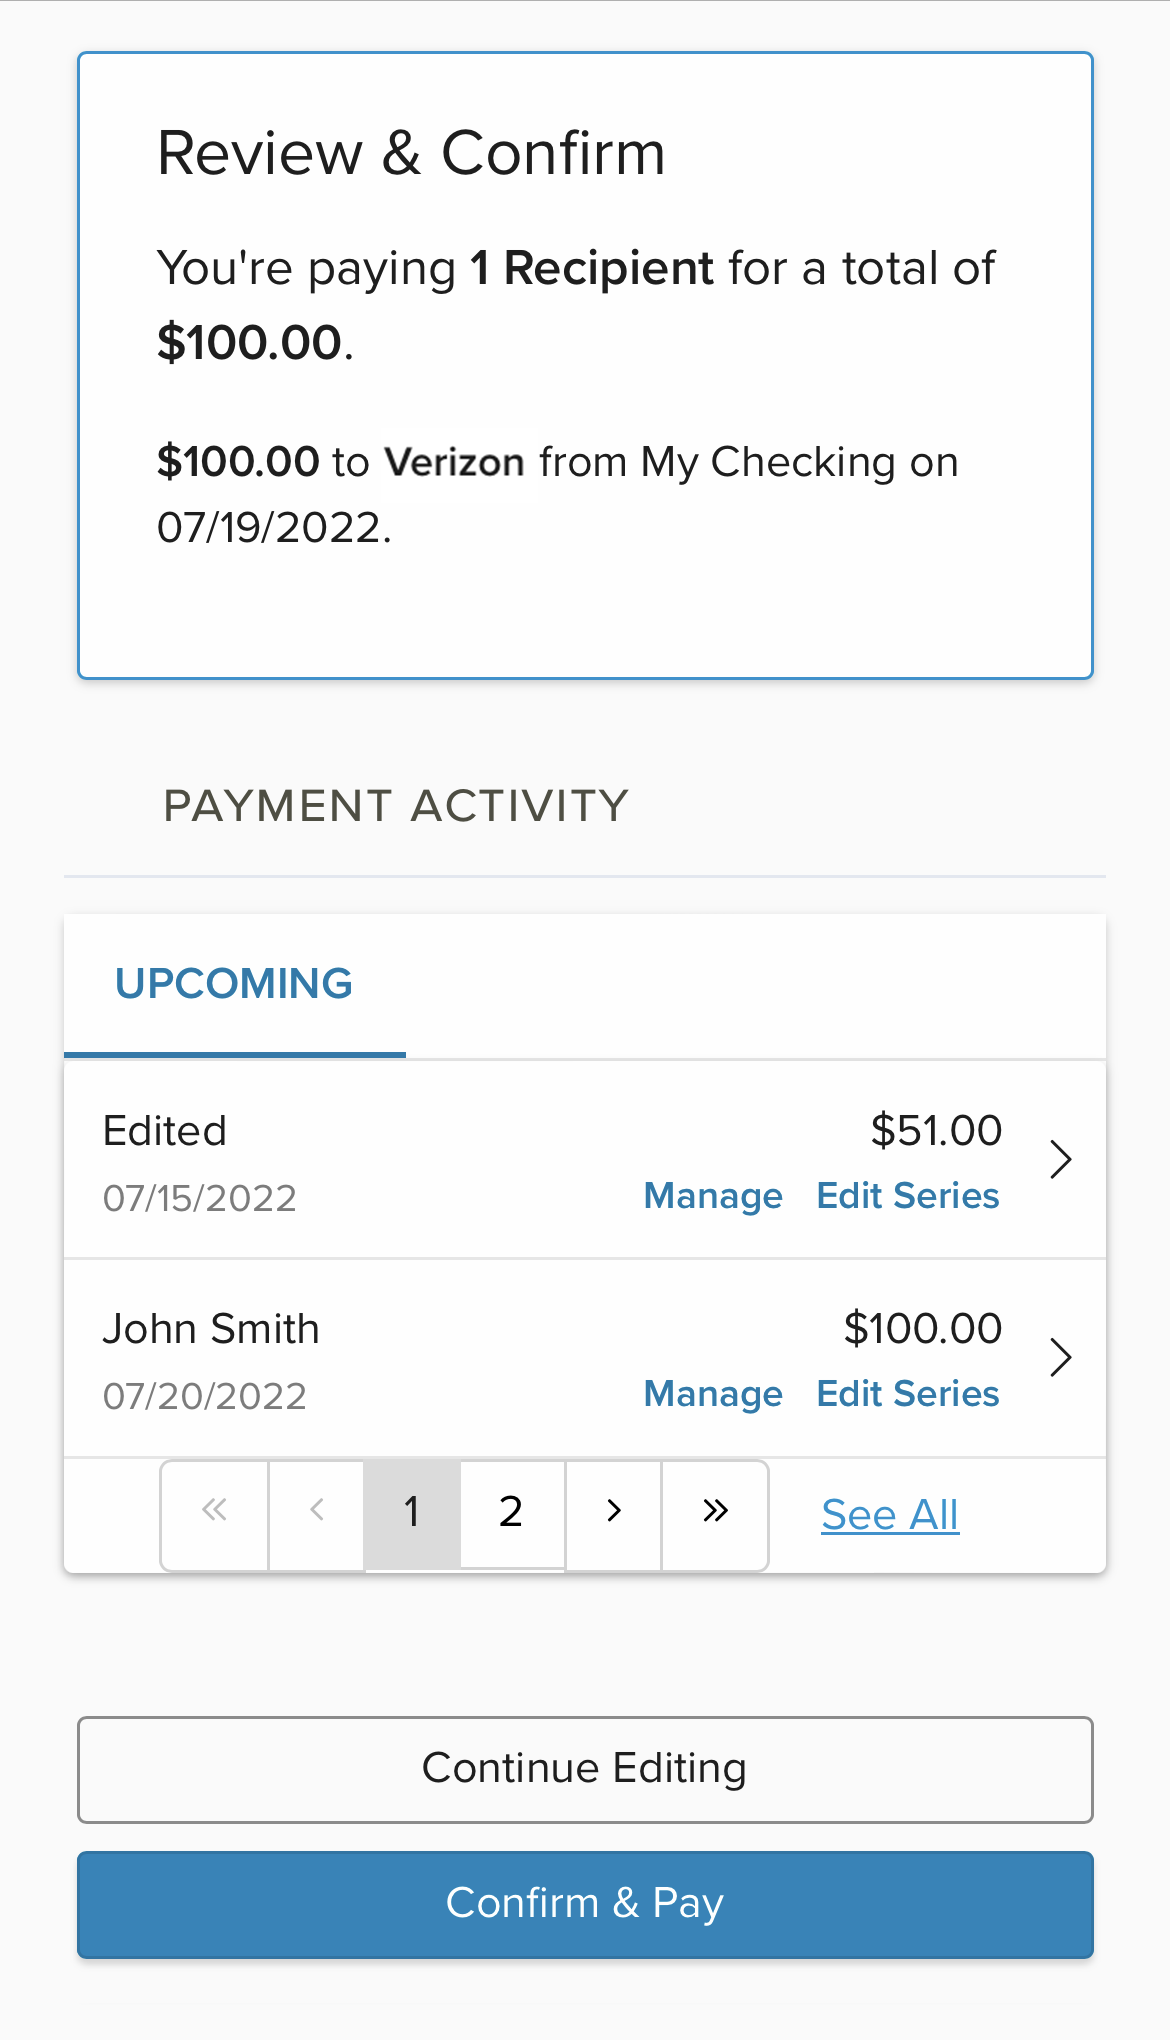Click the $100.00 John Smith amount
Image resolution: width=1170 pixels, height=2040 pixels.
point(922,1329)
